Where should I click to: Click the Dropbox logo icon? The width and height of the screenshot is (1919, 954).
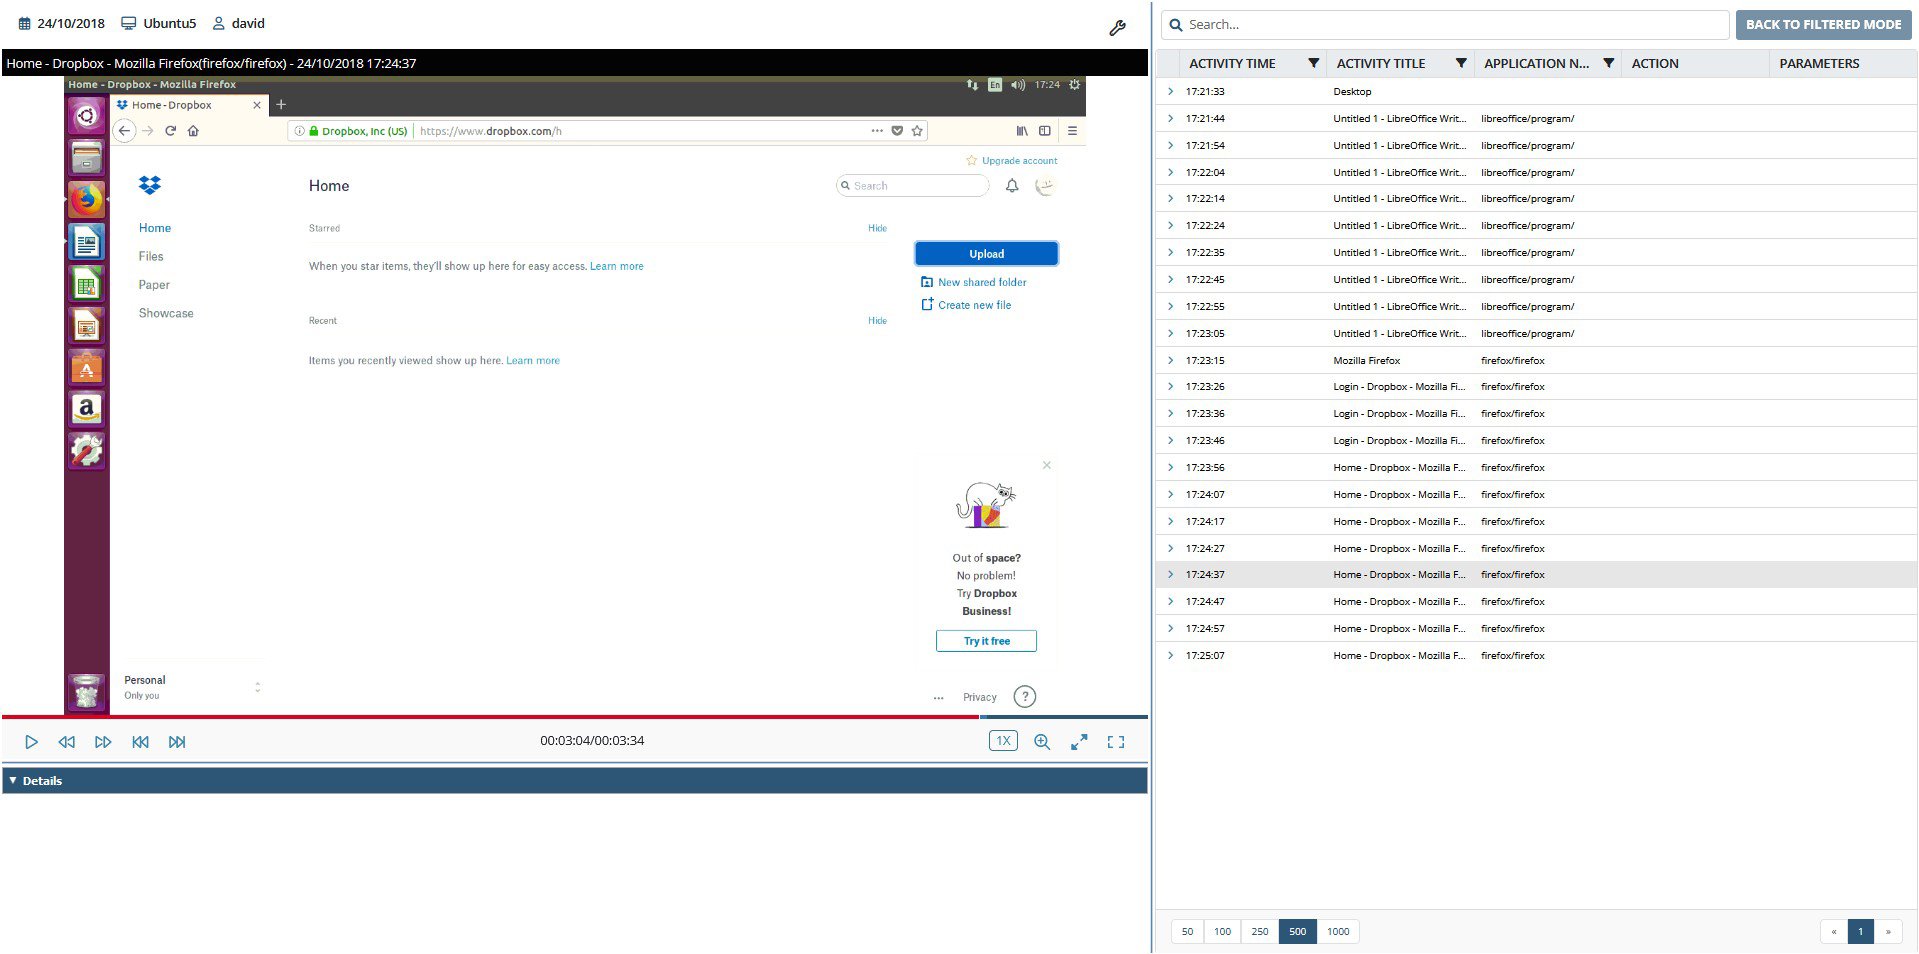pos(150,185)
